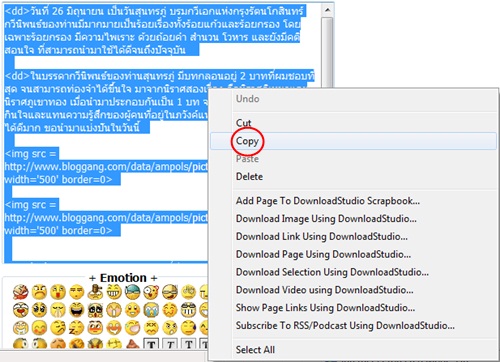
Task: Insert the brown poop emoticon
Action: pyautogui.click(x=133, y=344)
